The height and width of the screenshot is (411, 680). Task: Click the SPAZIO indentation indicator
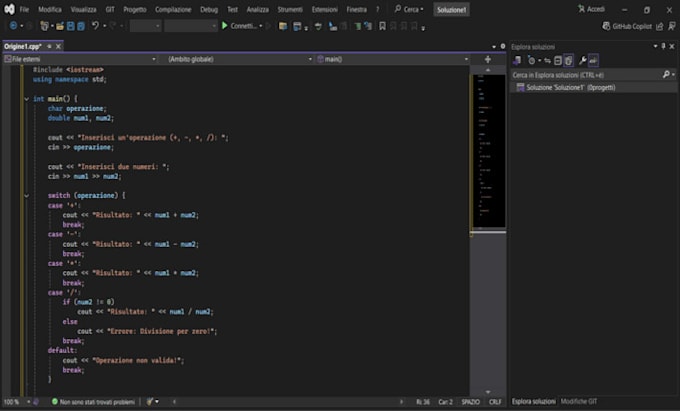pyautogui.click(x=471, y=402)
